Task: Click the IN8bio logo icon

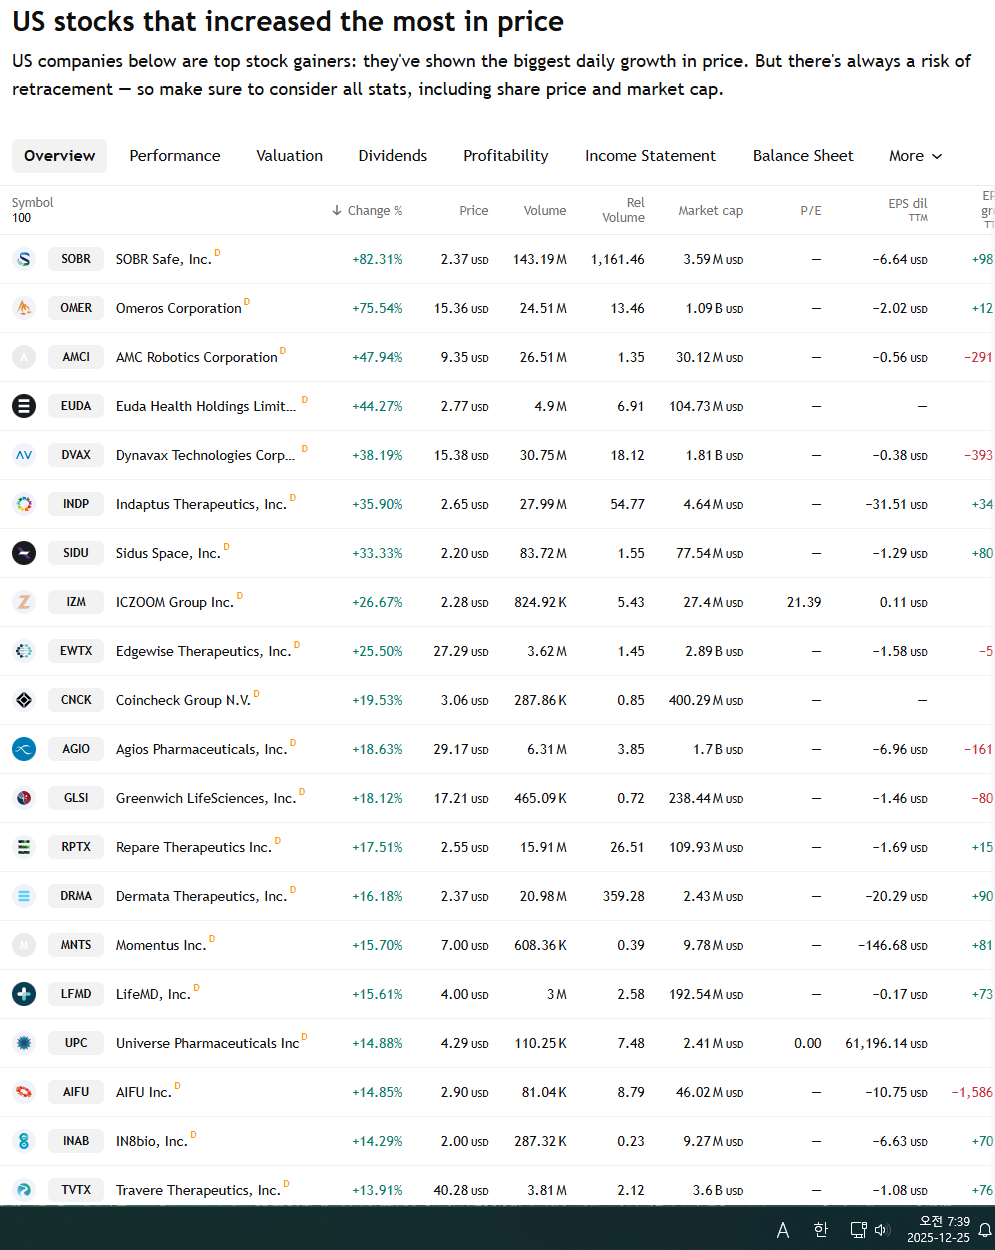Action: [x=24, y=1141]
